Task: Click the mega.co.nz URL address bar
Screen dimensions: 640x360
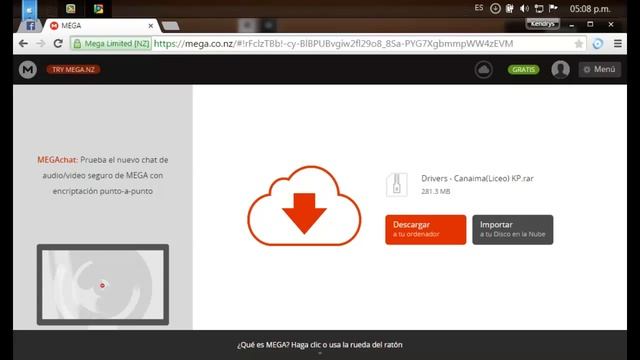Action: [333, 44]
